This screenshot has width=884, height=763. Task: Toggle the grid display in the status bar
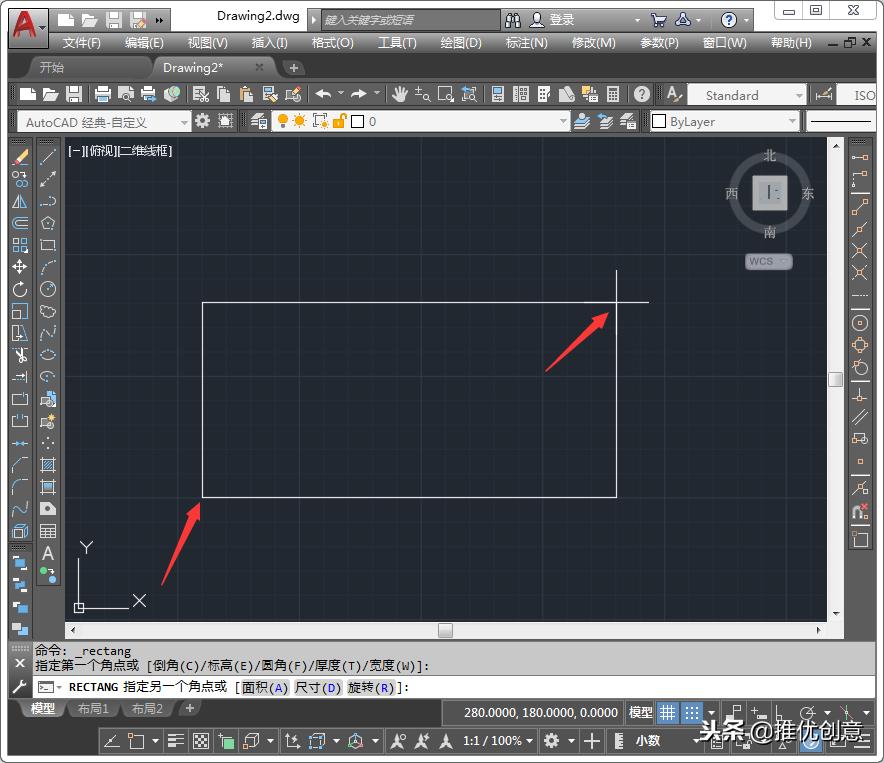coord(668,712)
